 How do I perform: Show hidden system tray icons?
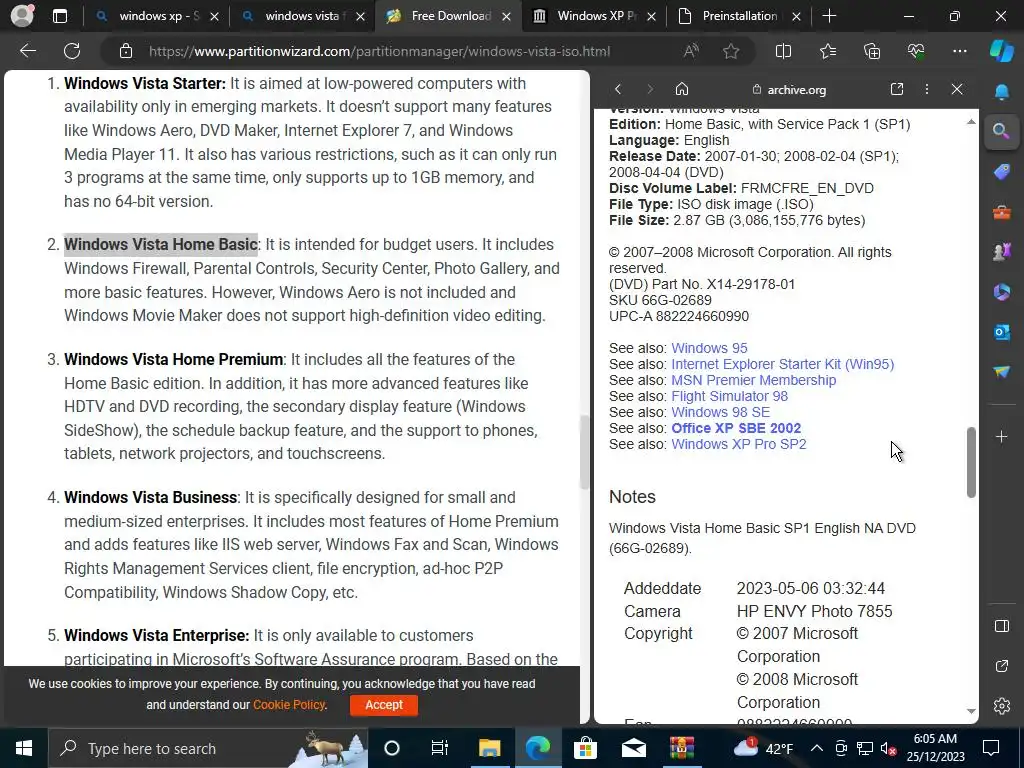817,748
